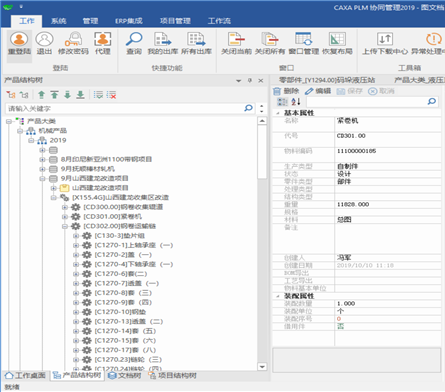This screenshot has height=392, width=445.
Task: Collapse the [CD302.00] tree node
Action: 65,226
